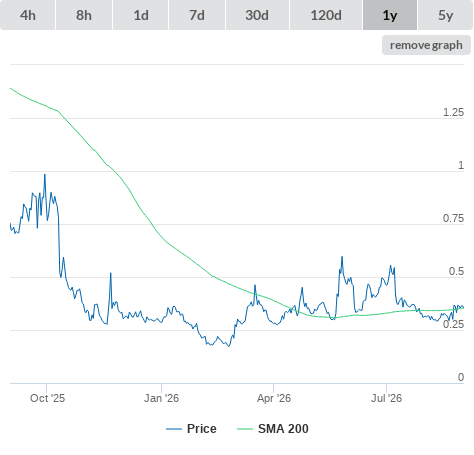Click the 1.25 y-axis value label
The width and height of the screenshot is (474, 455).
453,112
